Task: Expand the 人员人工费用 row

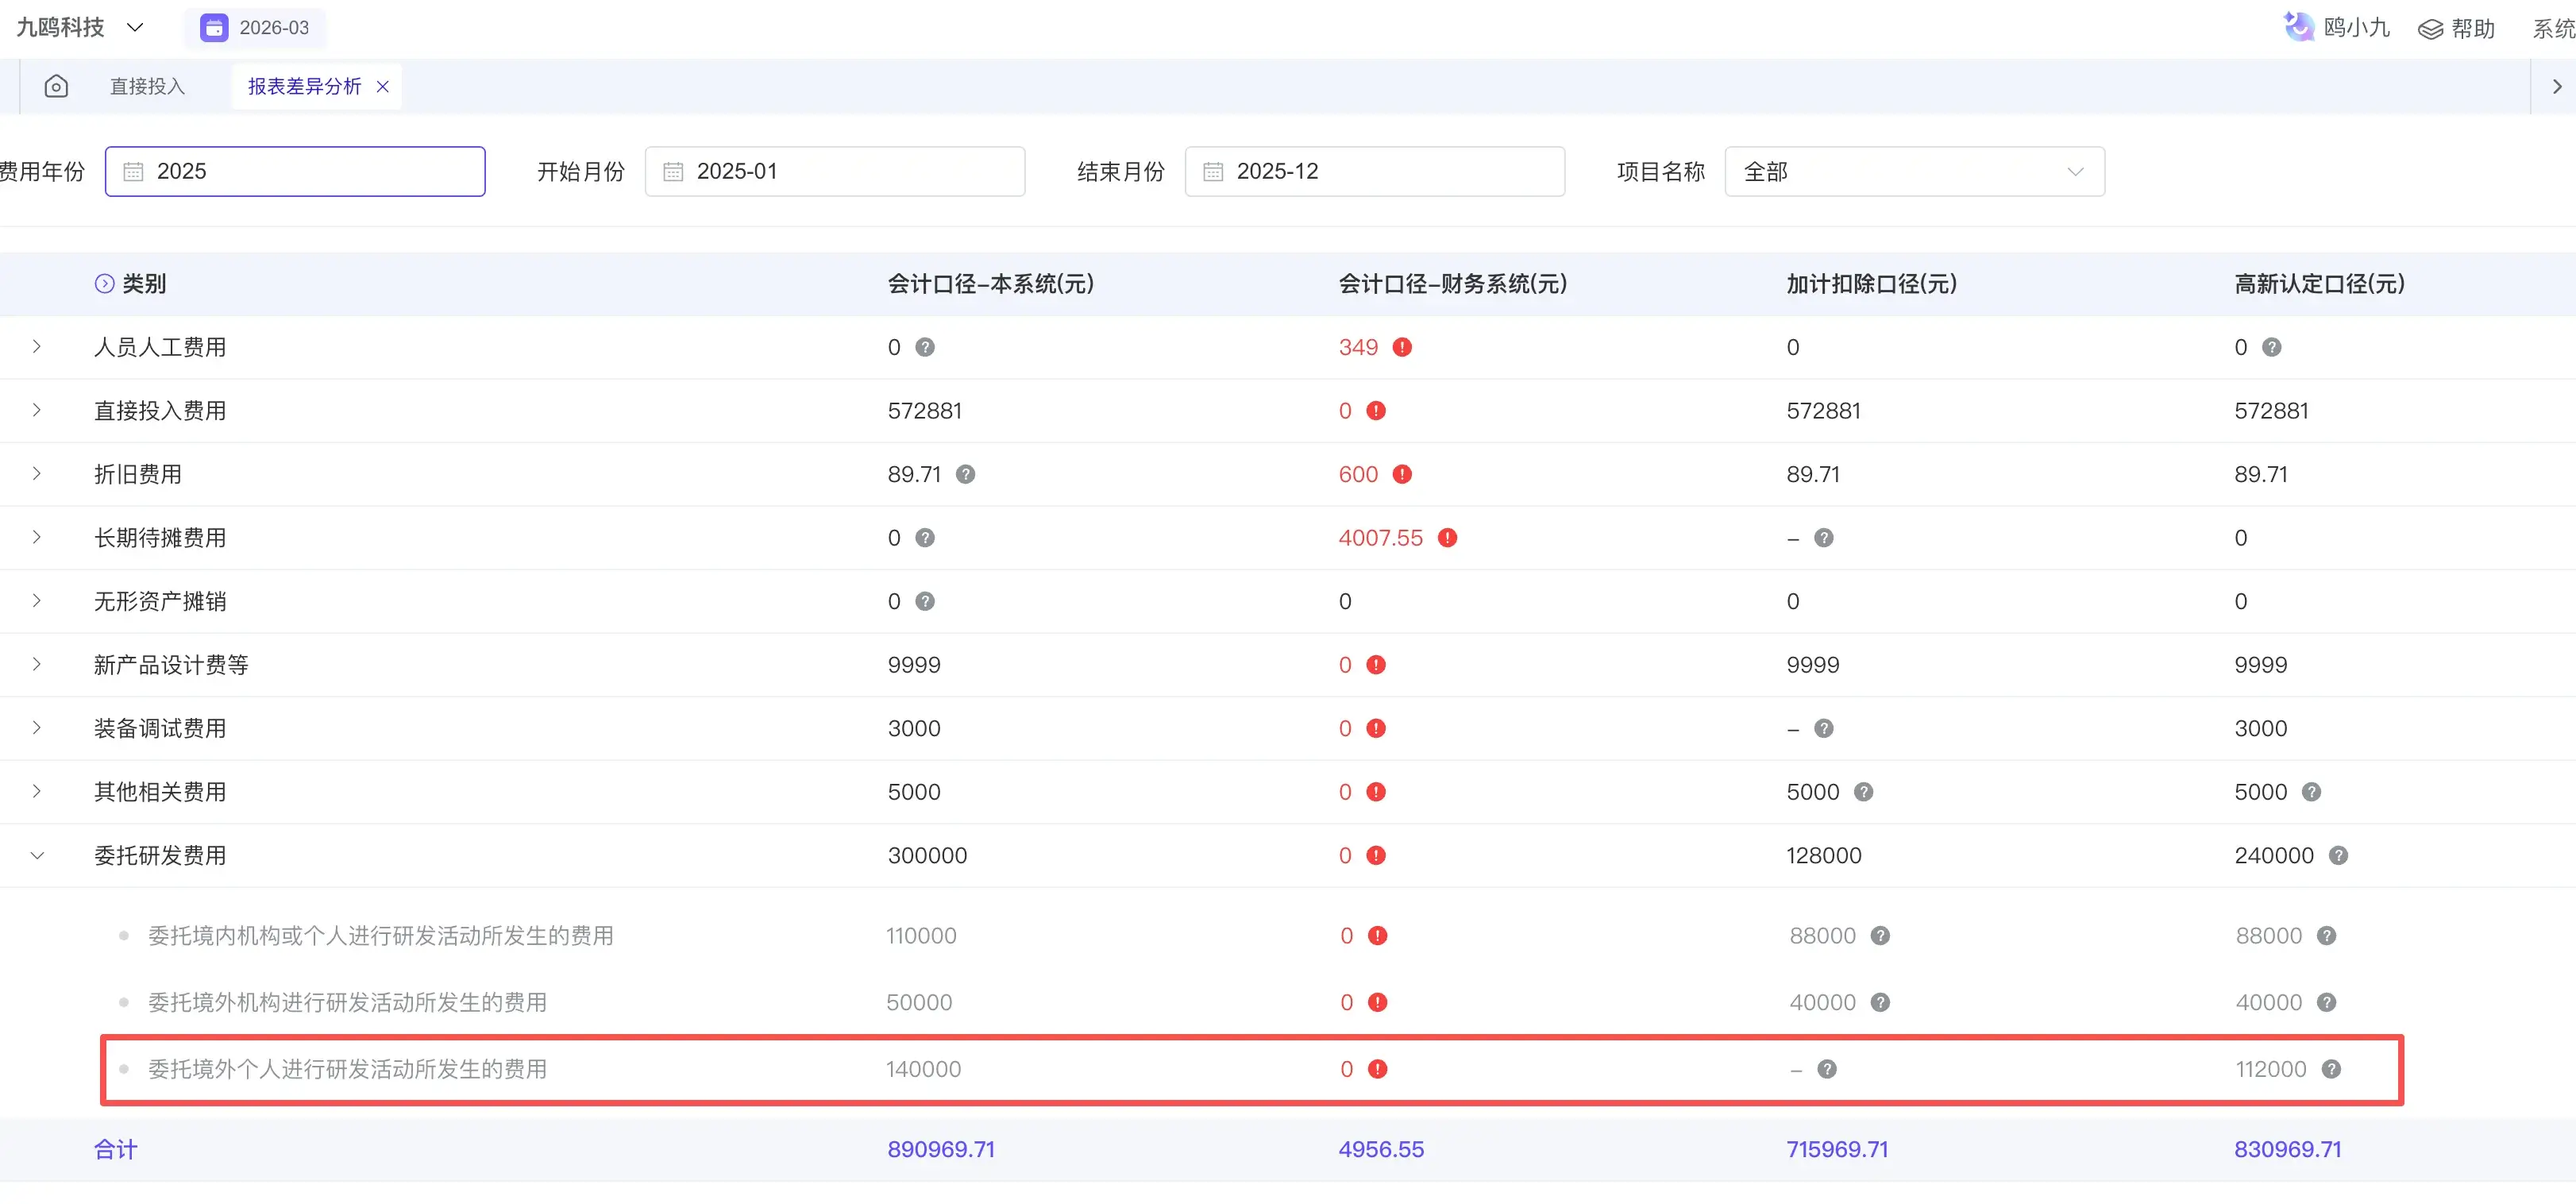Action: pos(37,347)
